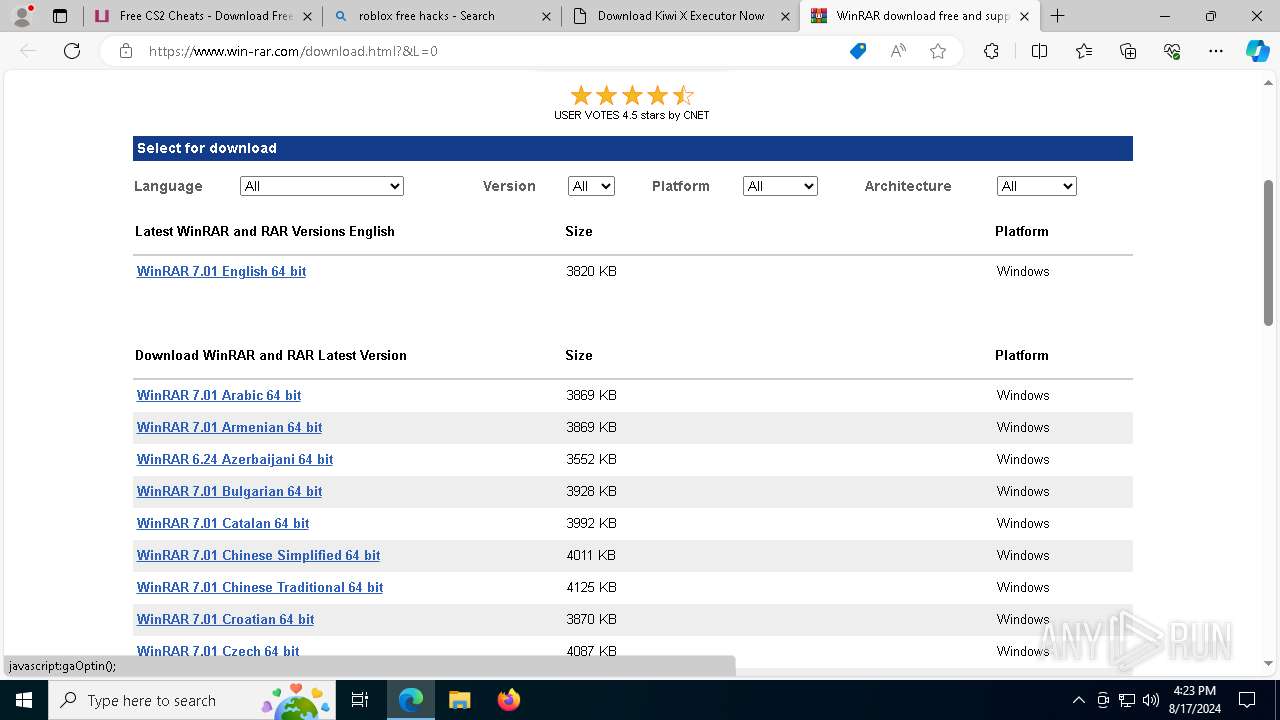Click the 4011 KB size value

[591, 555]
